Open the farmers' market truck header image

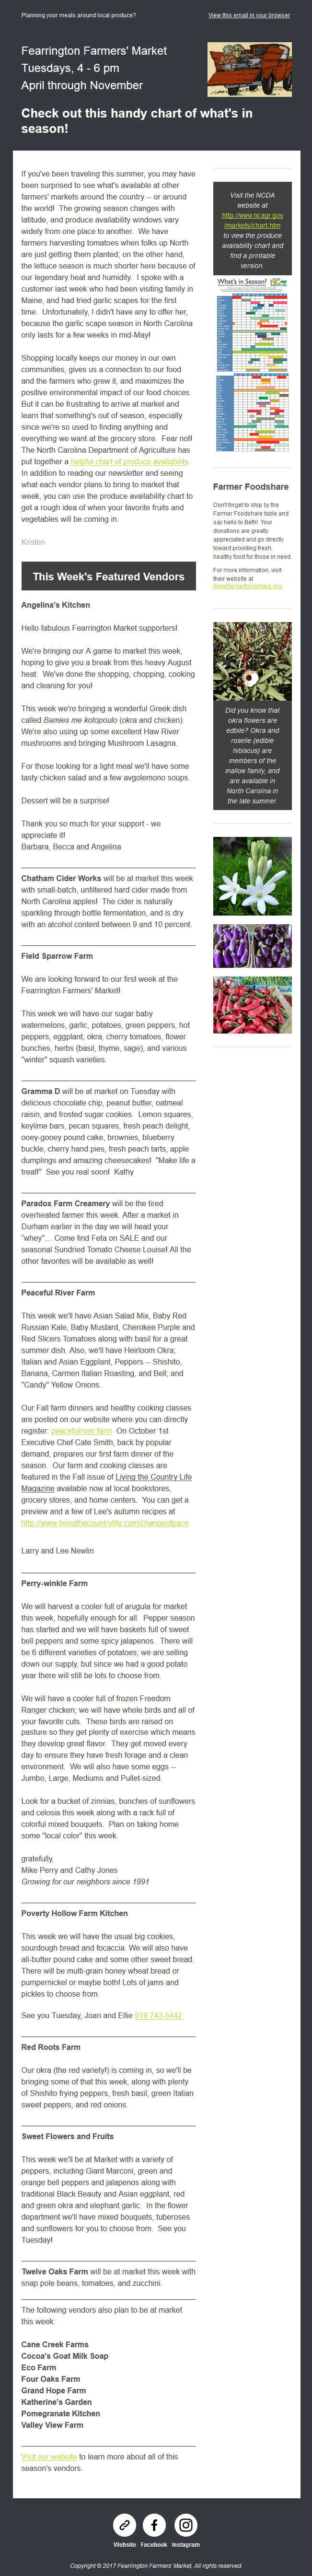point(249,70)
